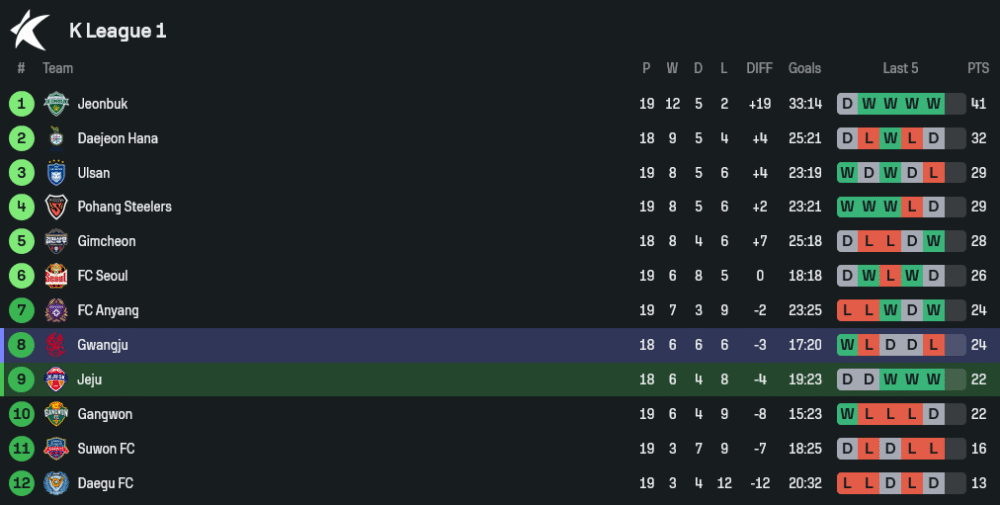Open the FC Anyang team link
Image resolution: width=1000 pixels, height=505 pixels.
pos(108,311)
